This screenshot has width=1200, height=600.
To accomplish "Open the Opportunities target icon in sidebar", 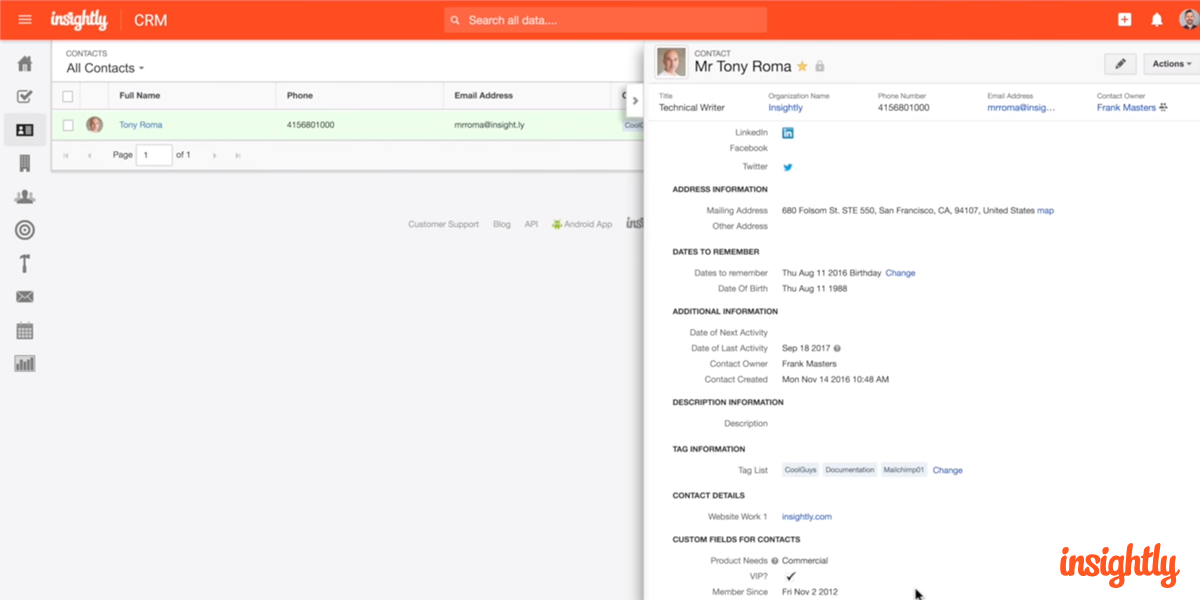I will point(25,230).
